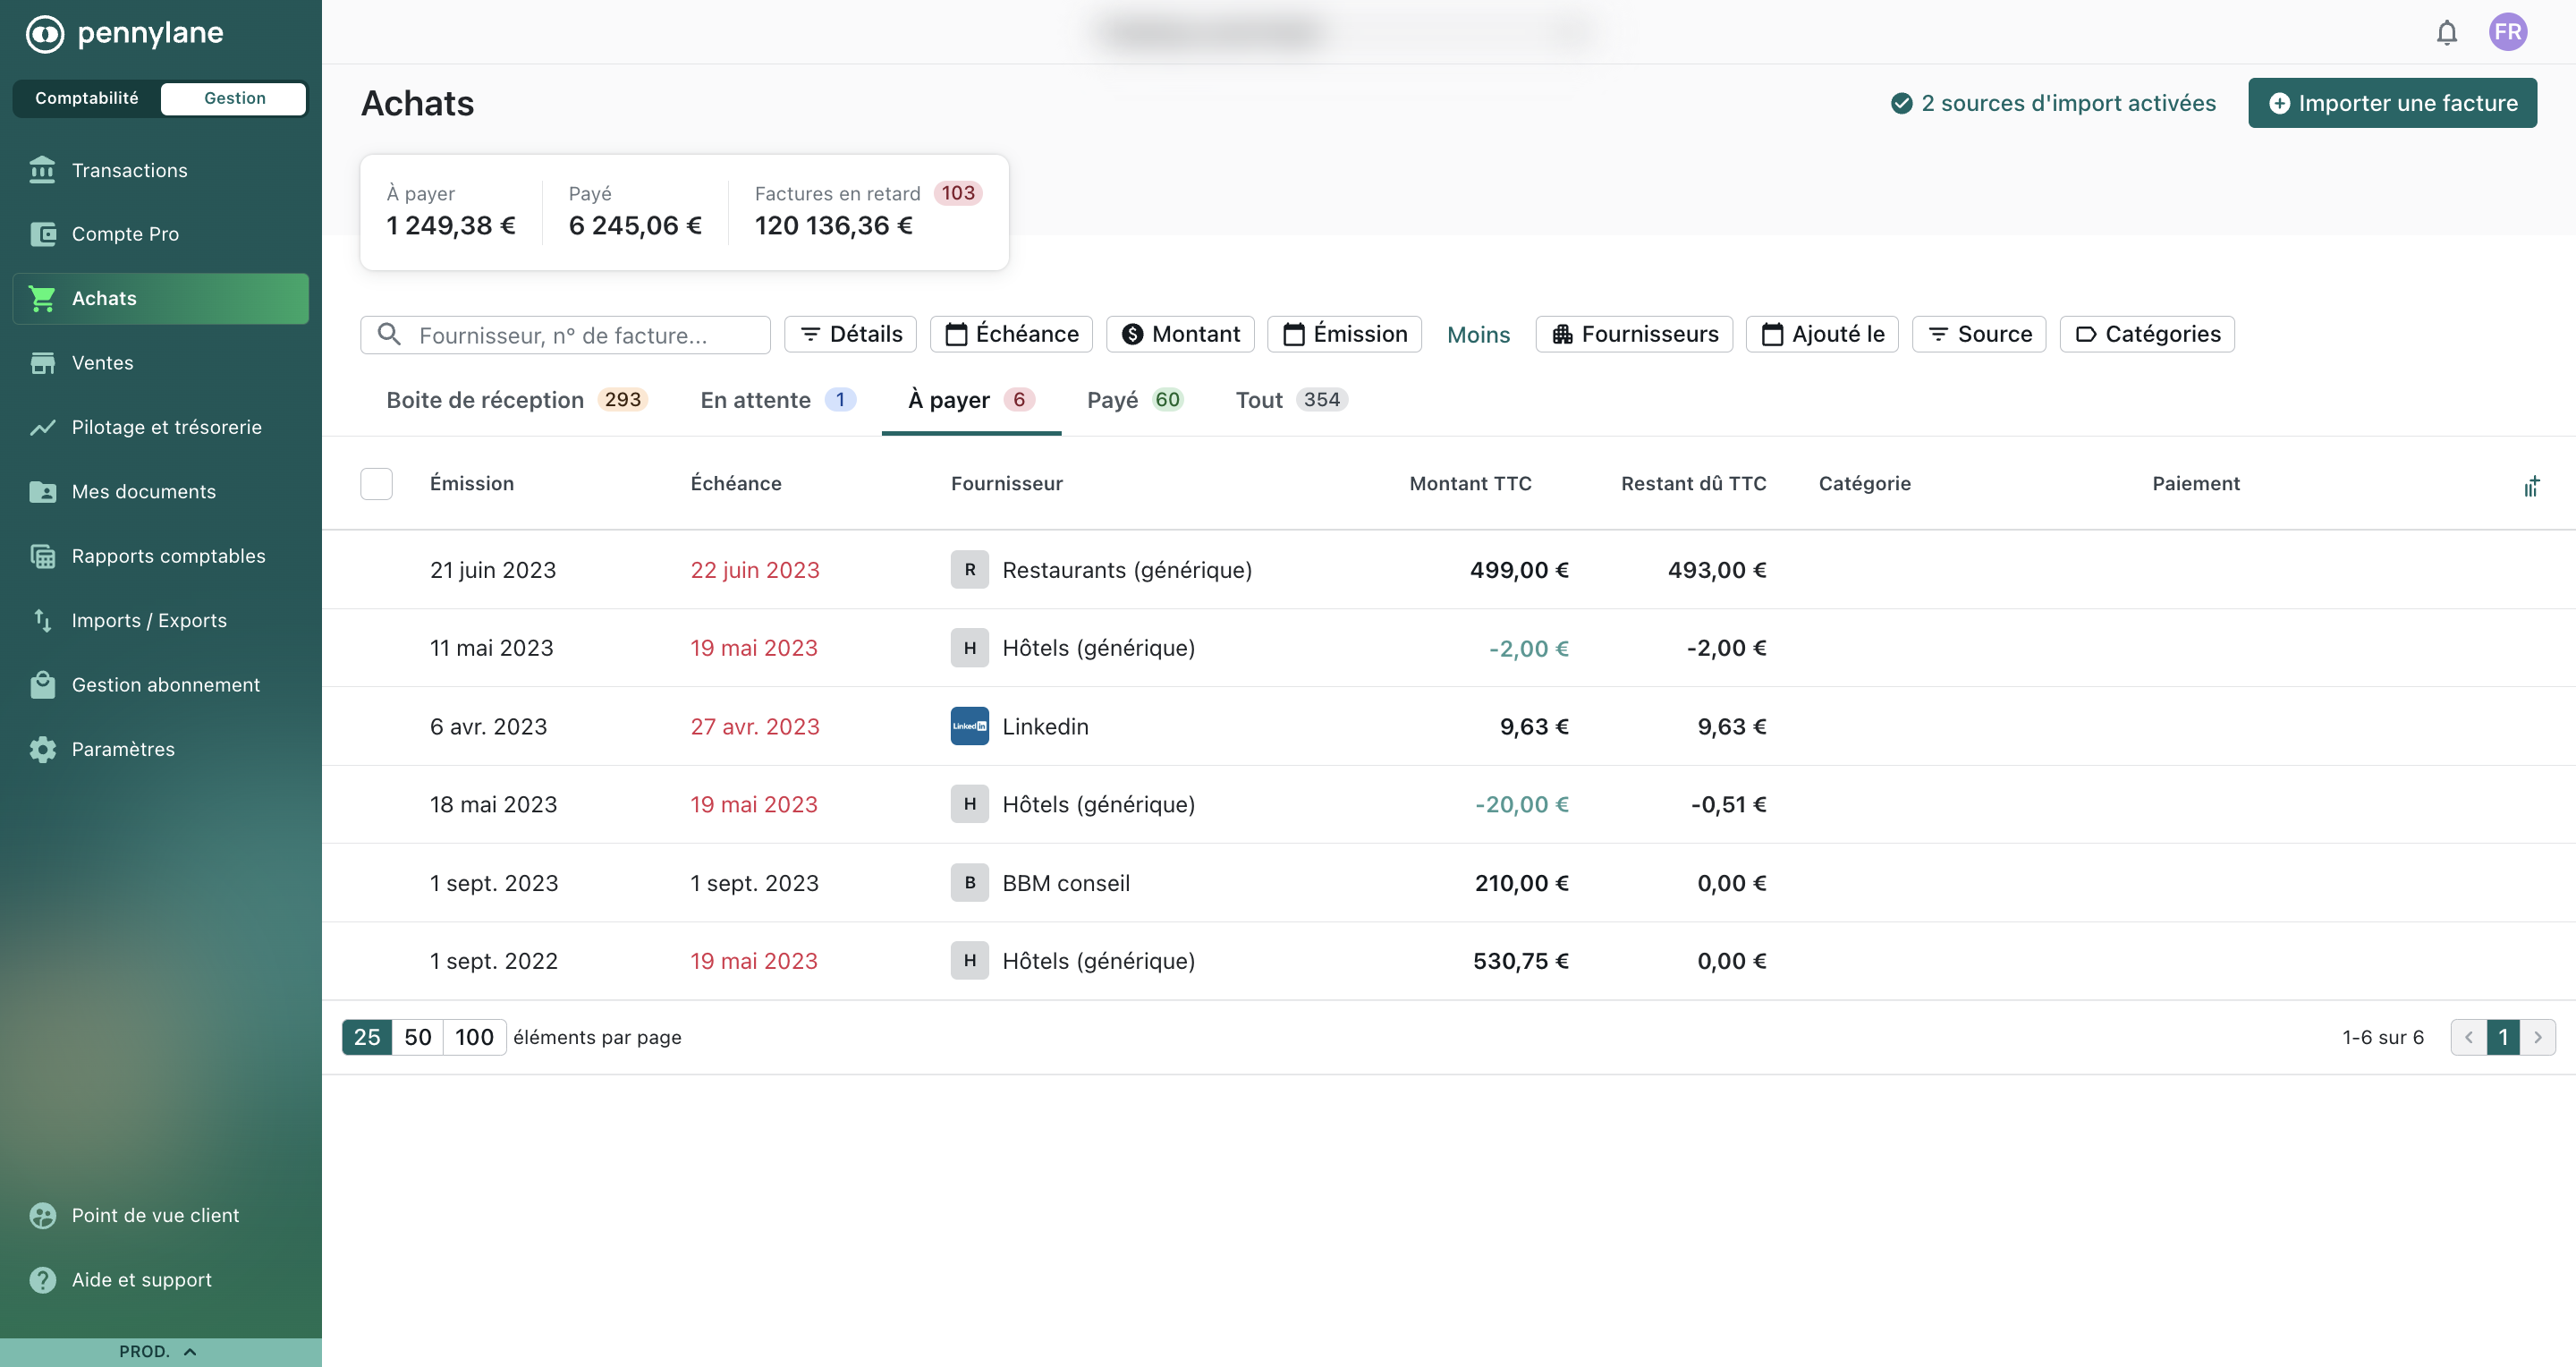Open the Échéance date filter
The width and height of the screenshot is (2576, 1367).
[1011, 334]
